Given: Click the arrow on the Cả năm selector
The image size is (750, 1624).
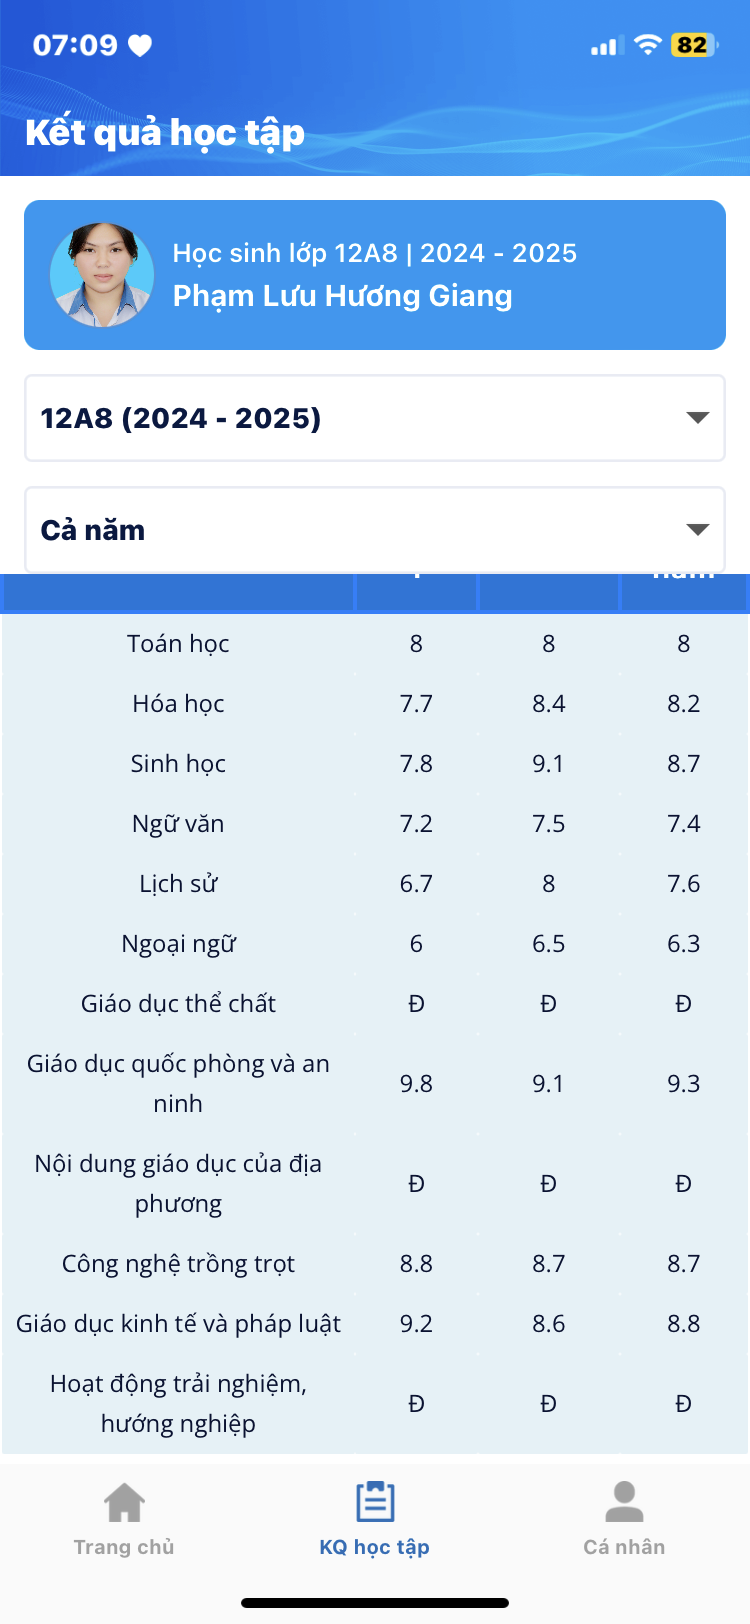Looking at the screenshot, I should pos(698,530).
